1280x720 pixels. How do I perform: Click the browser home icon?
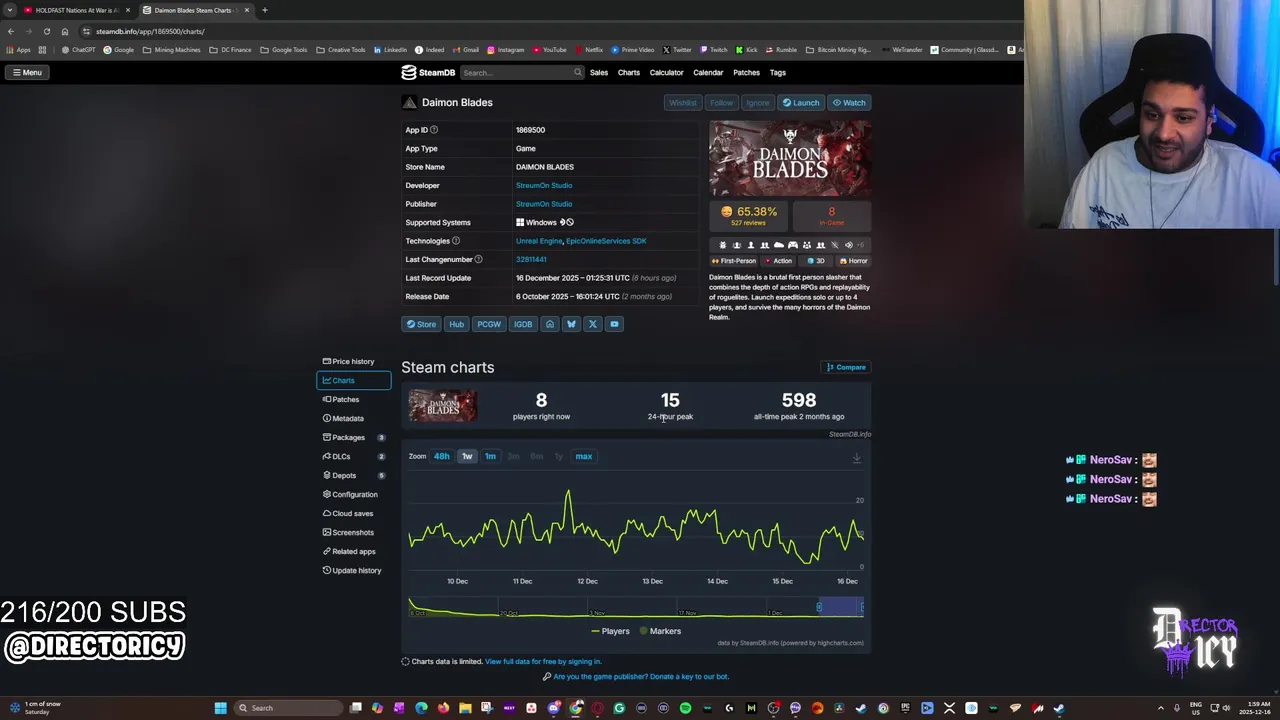coord(65,31)
